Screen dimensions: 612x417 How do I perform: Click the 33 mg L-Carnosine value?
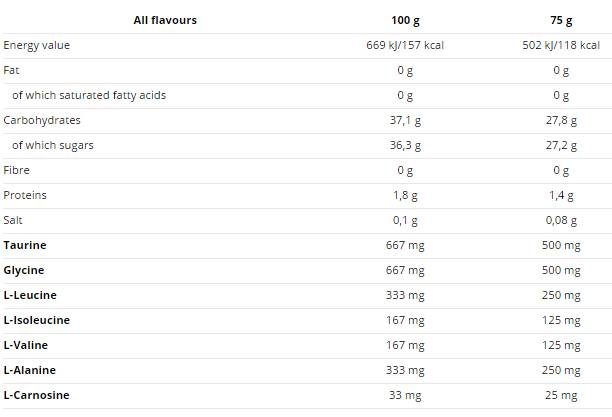pos(405,395)
